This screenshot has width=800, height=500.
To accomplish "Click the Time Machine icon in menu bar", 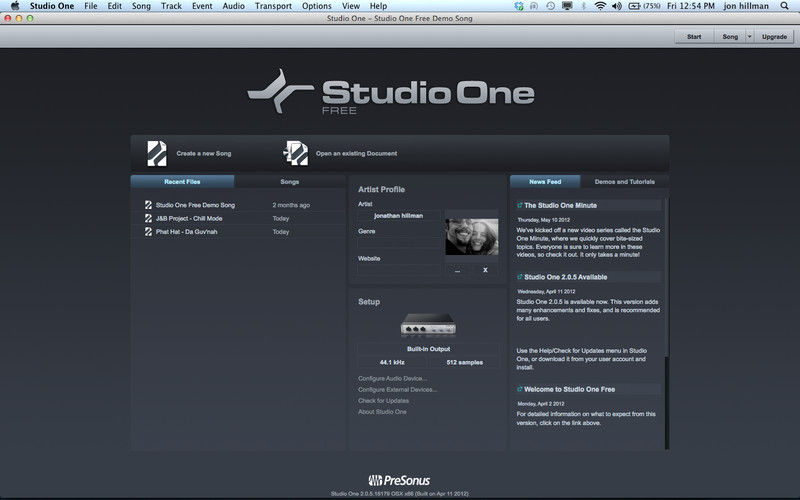I will tap(551, 6).
